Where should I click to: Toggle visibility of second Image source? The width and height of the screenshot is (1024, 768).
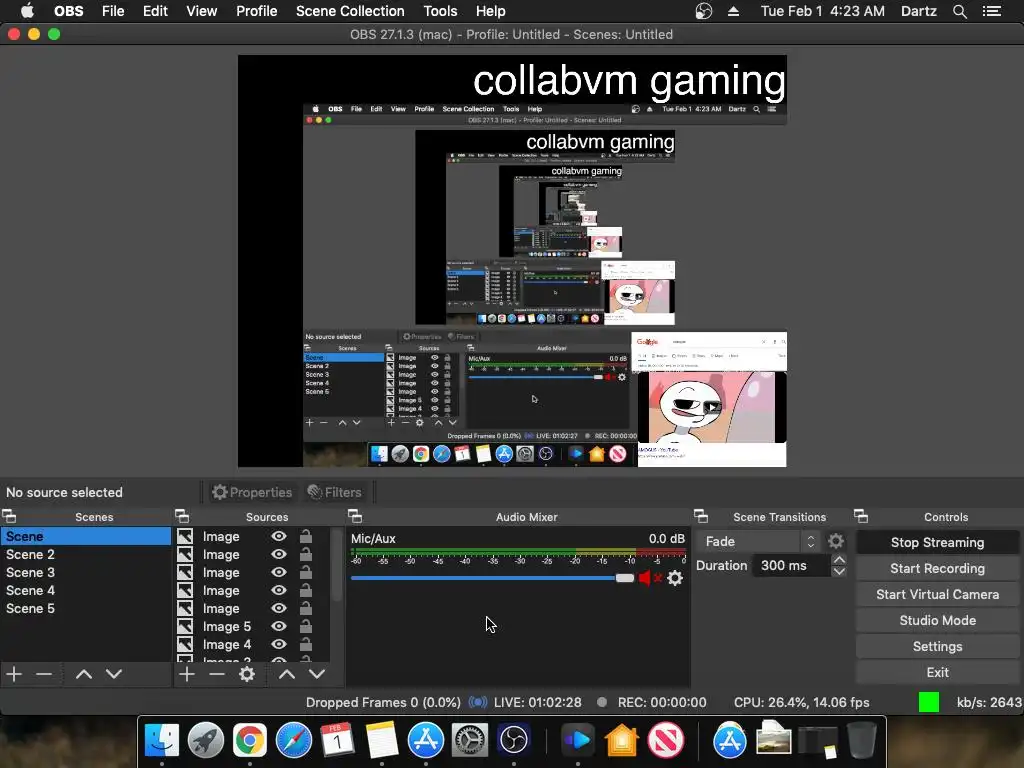click(279, 554)
